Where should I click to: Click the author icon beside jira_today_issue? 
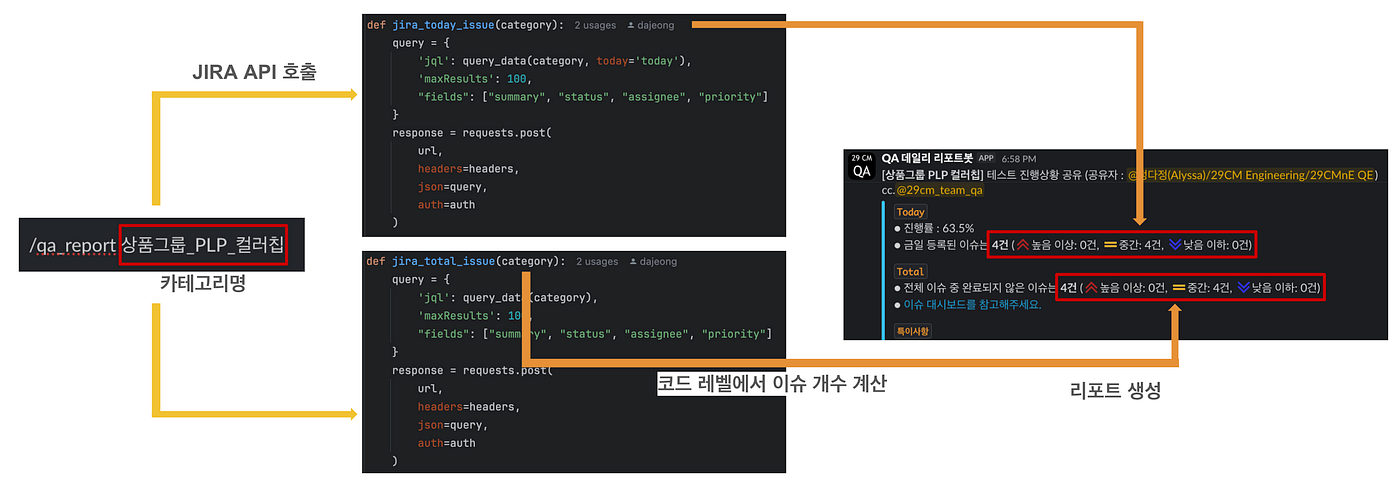coord(632,24)
